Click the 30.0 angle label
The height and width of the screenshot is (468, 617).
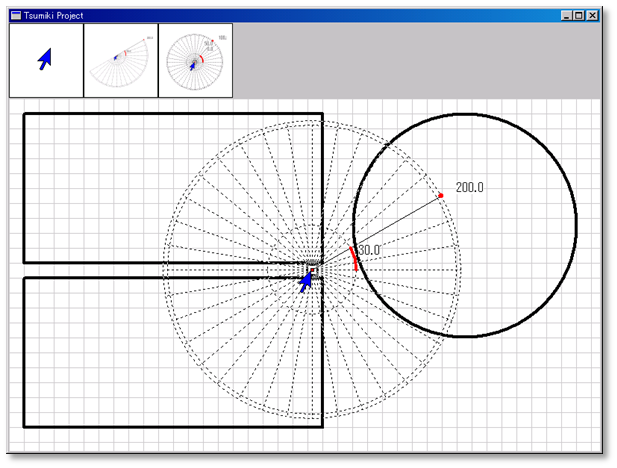369,249
